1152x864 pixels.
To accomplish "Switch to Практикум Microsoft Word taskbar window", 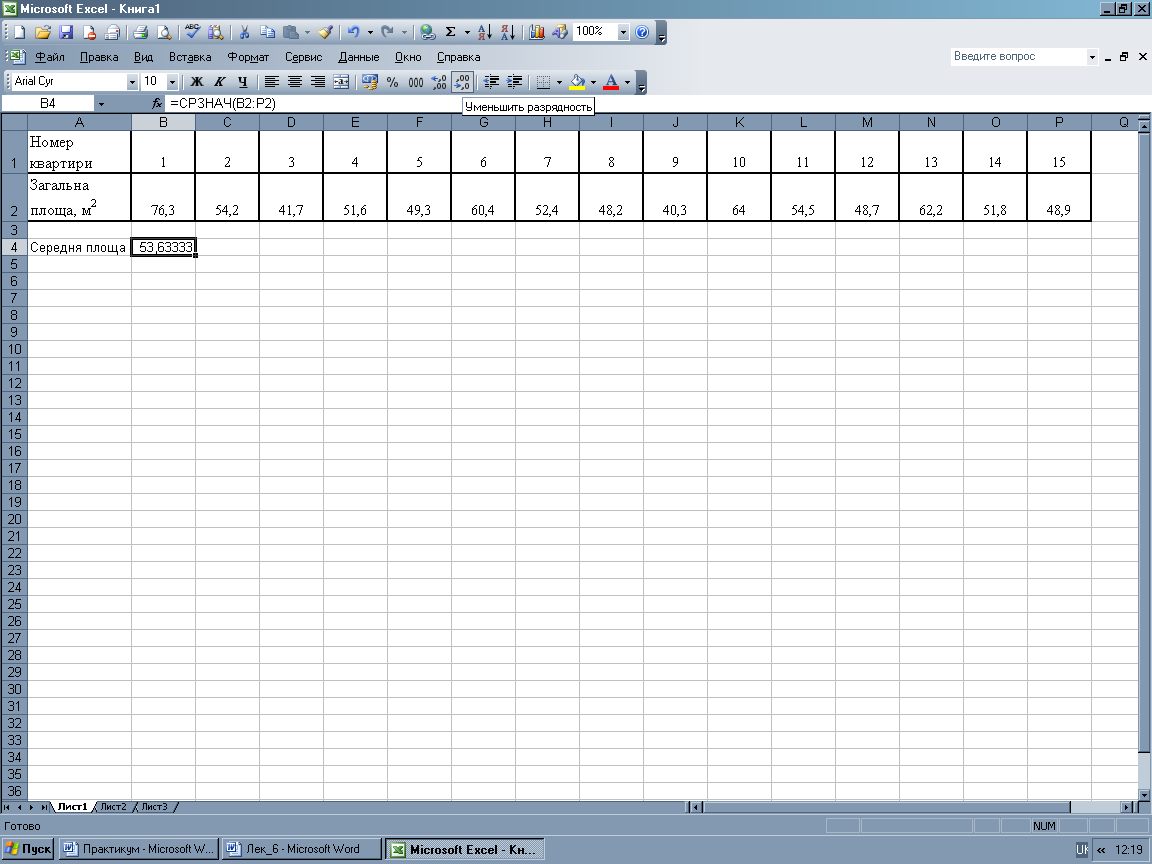I will click(140, 849).
